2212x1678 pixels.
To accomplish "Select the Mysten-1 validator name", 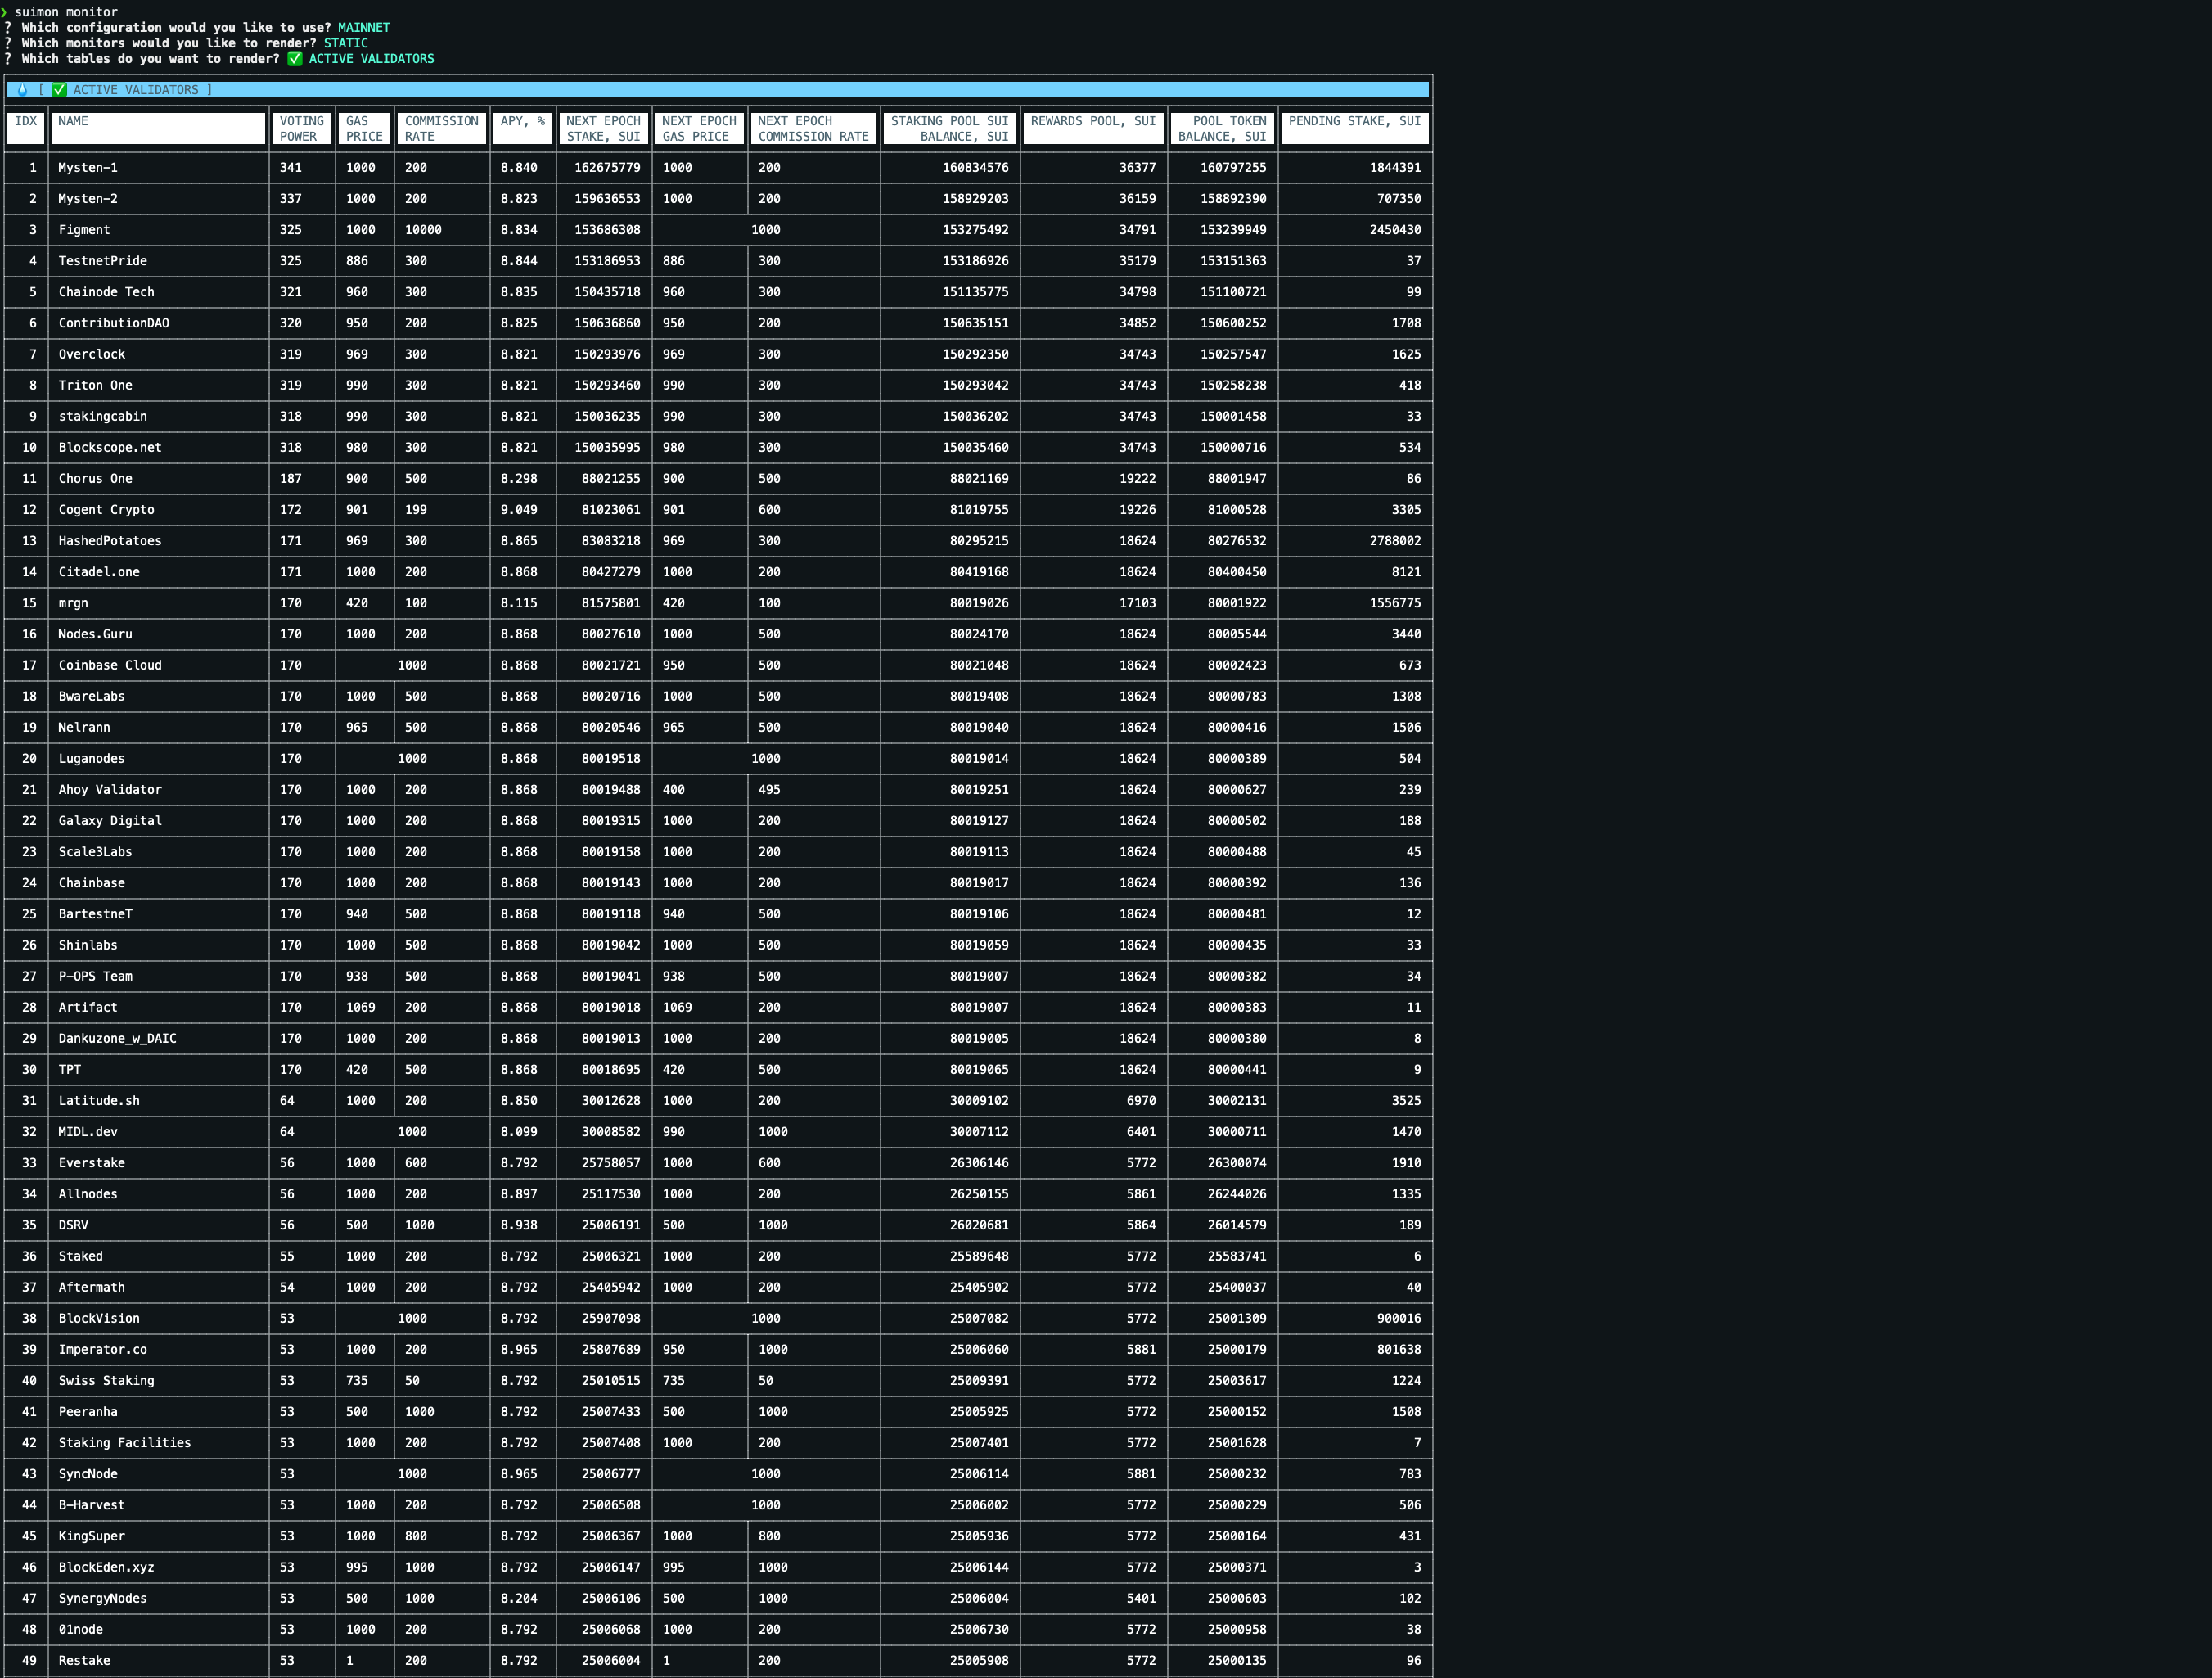I will (x=88, y=168).
